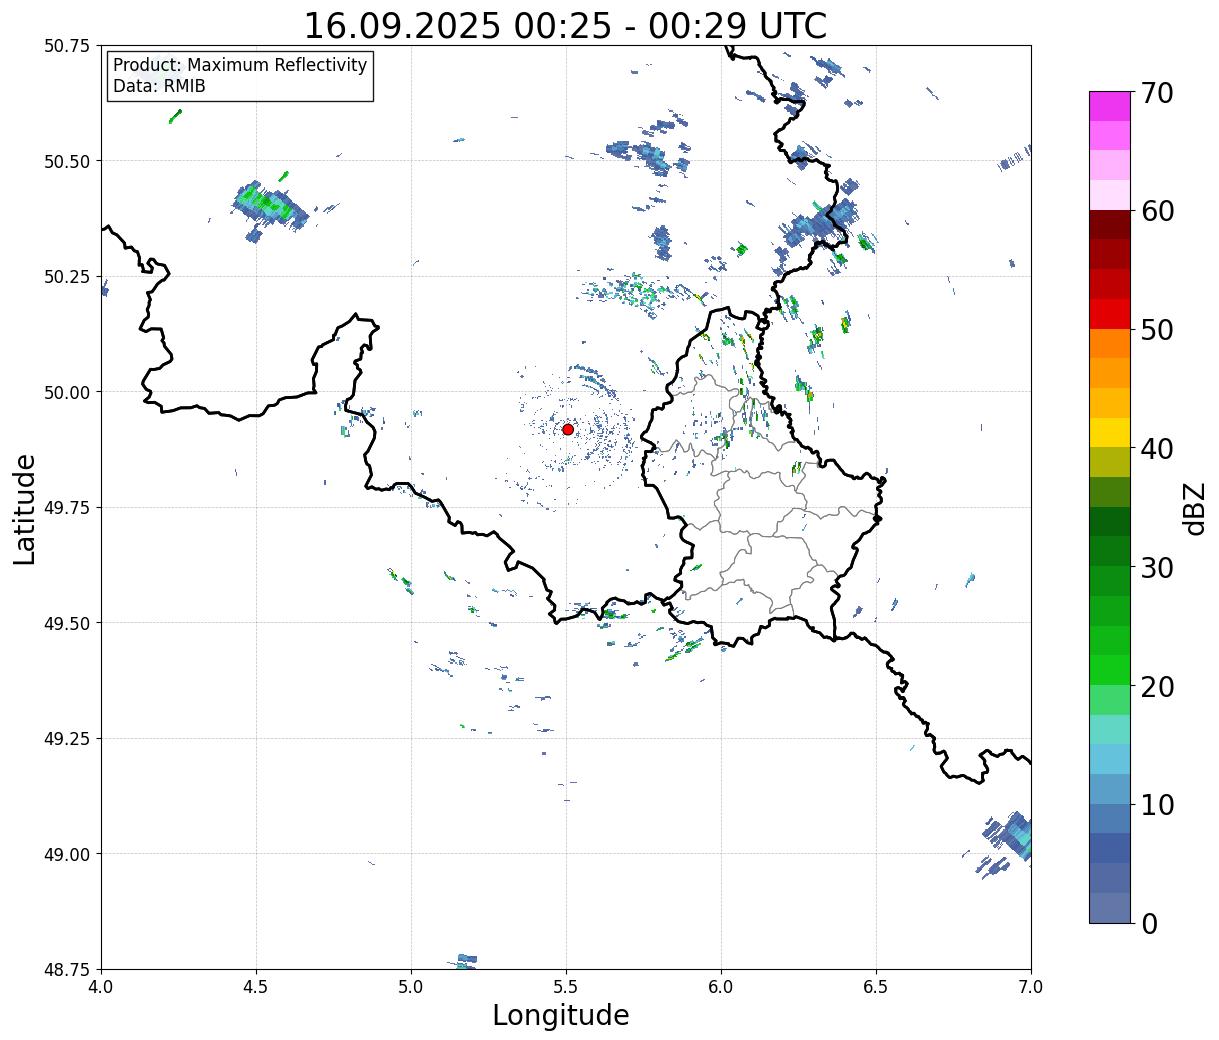Click the colorbar tick label 0
Screen dimensions: 1219x1040
tap(1149, 924)
